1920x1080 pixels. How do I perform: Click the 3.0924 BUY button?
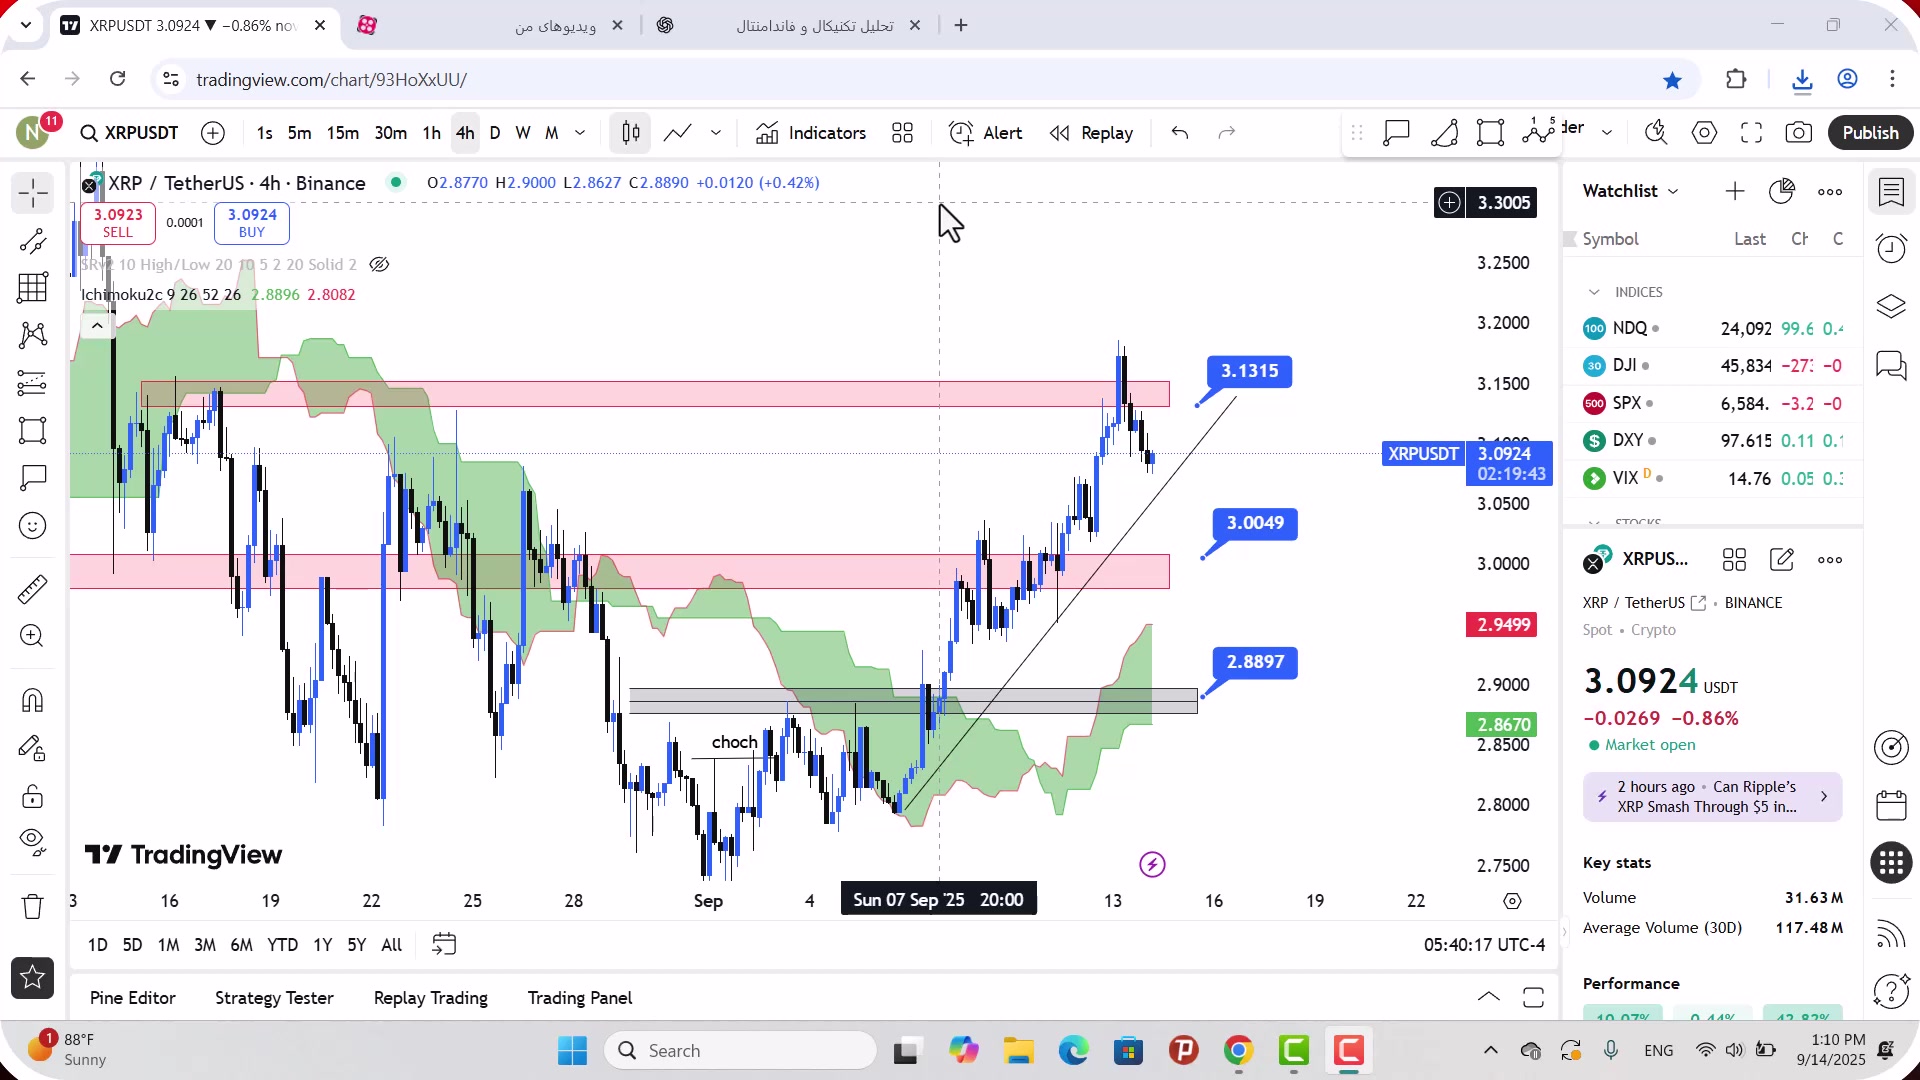252,223
